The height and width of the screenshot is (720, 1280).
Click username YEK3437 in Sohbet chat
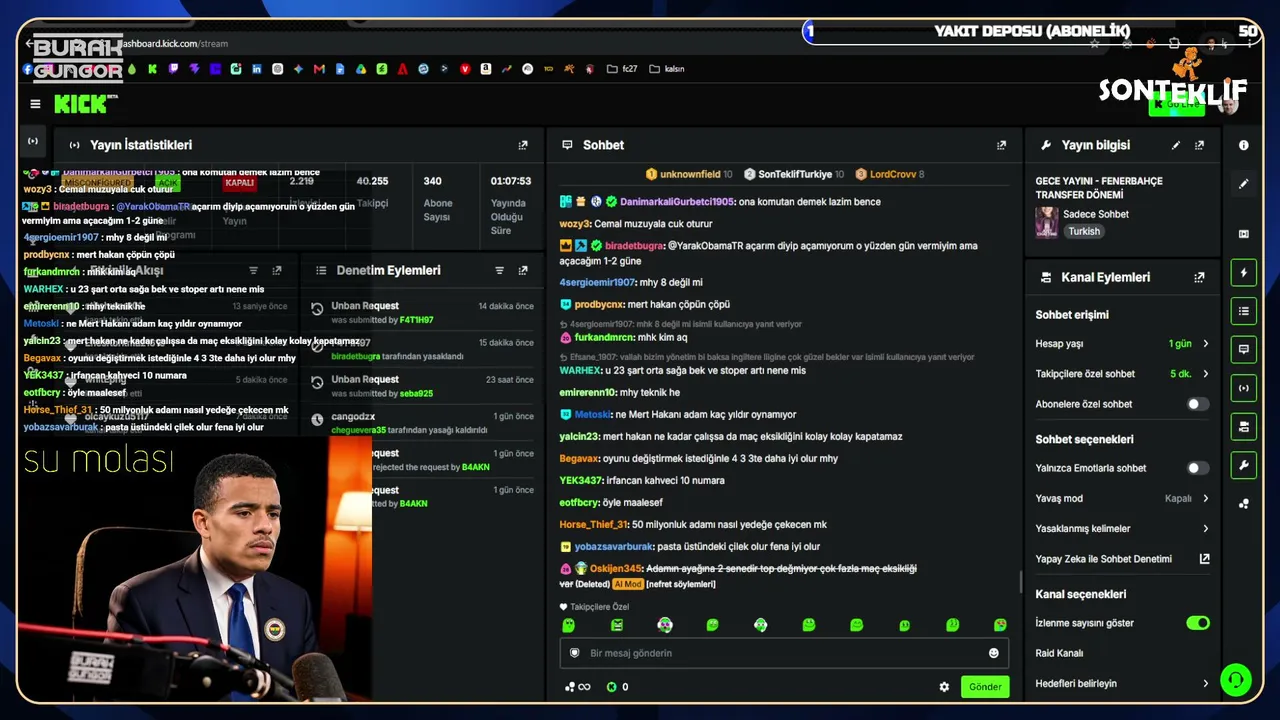pyautogui.click(x=580, y=480)
